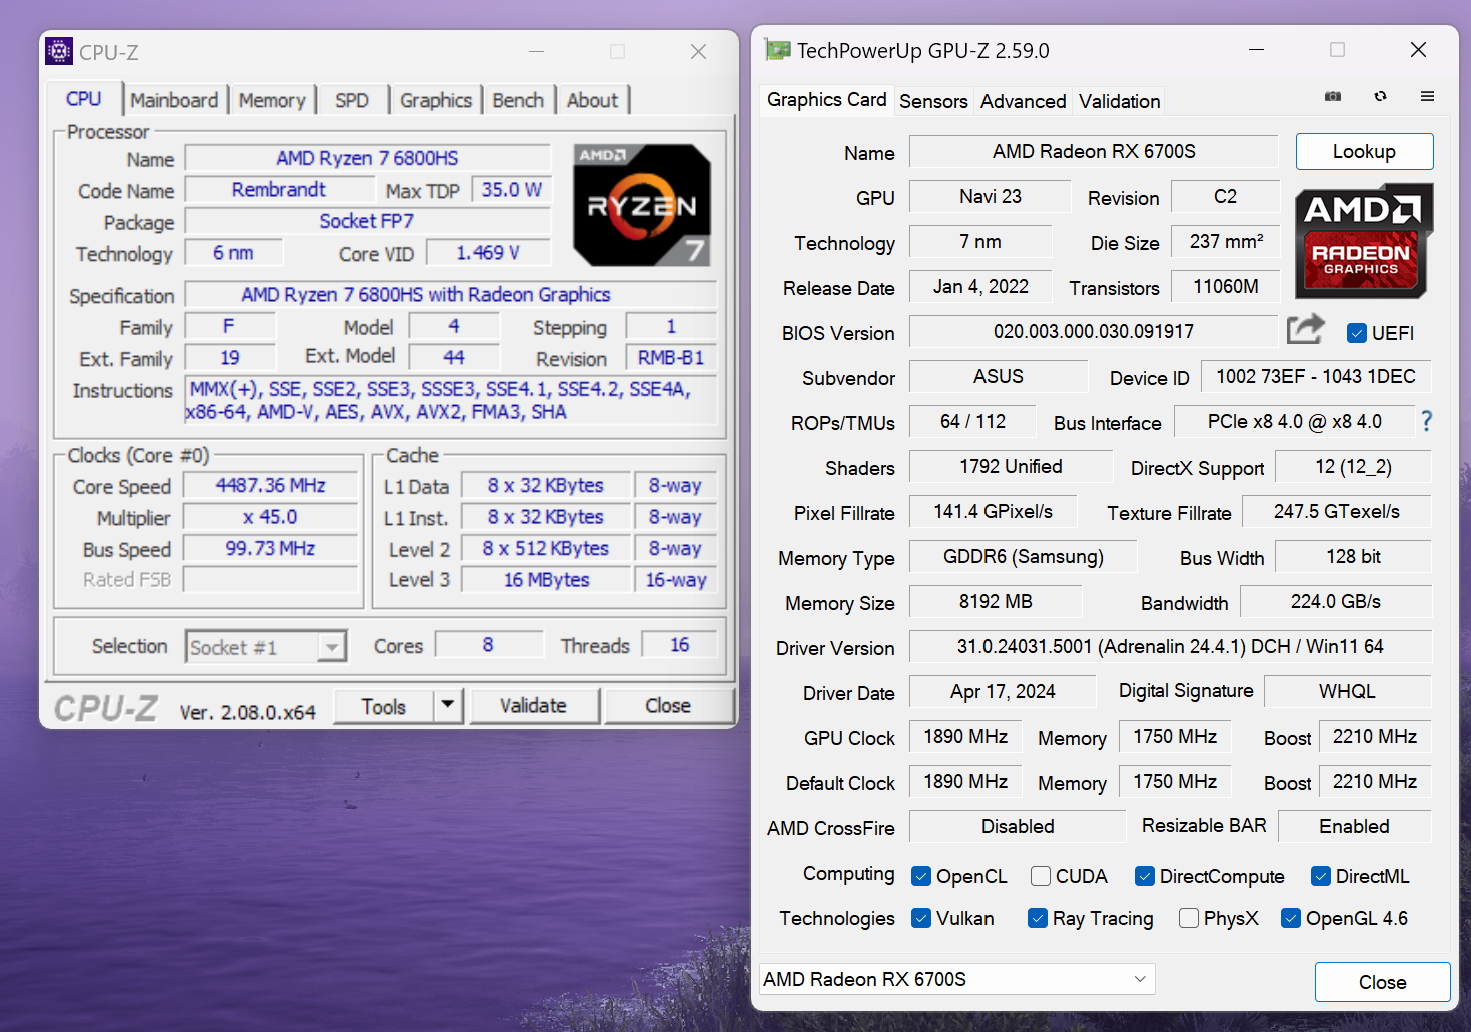1471x1032 pixels.
Task: Open the Socket #1 selection dropdown
Action: tap(266, 647)
